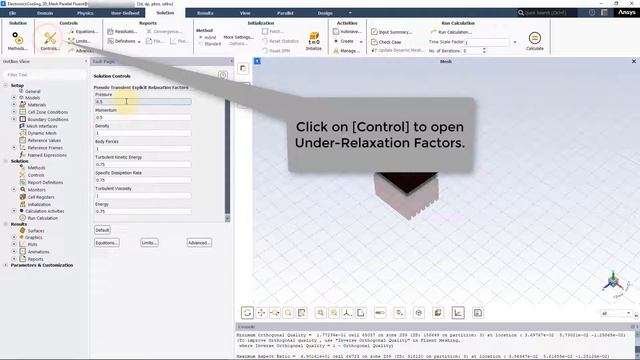This screenshot has width=640, height=360.
Task: Click the zoom-to-box tool in the graphics toolbar
Action: 288,313
